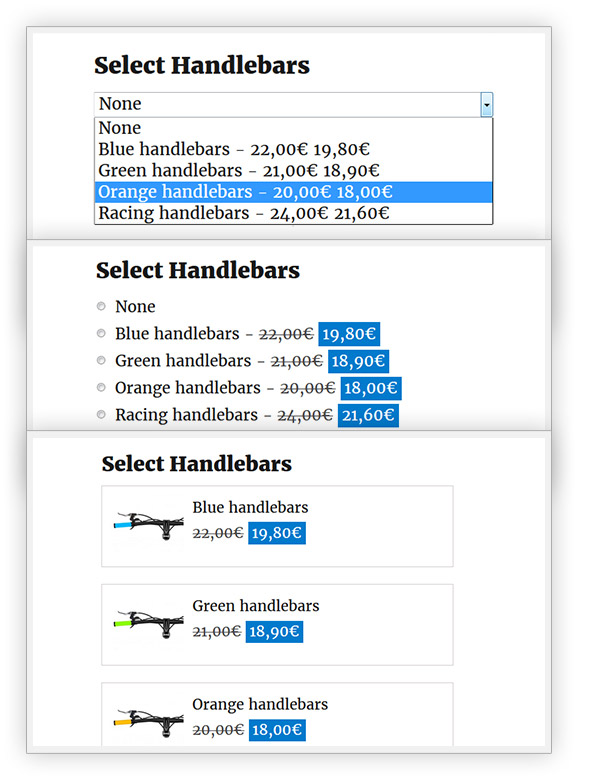Click the Blue handlebars card title

click(x=250, y=508)
